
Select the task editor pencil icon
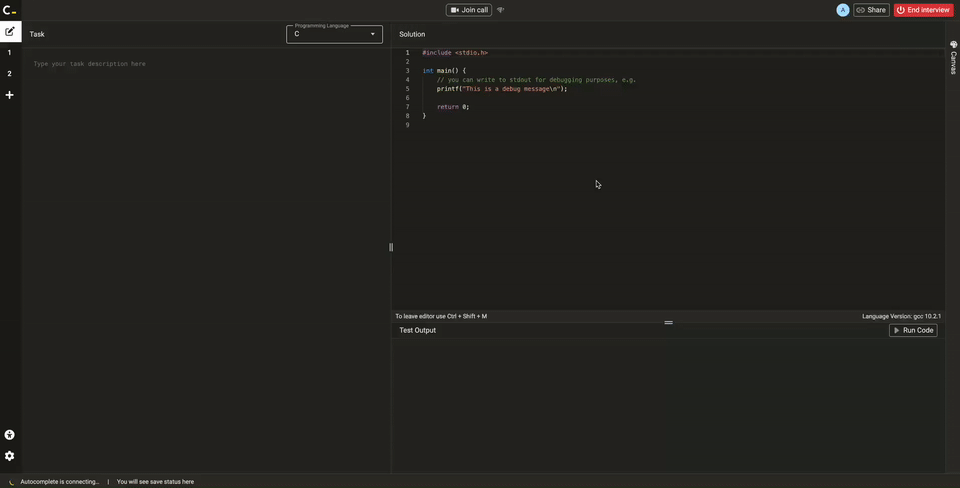pyautogui.click(x=10, y=32)
